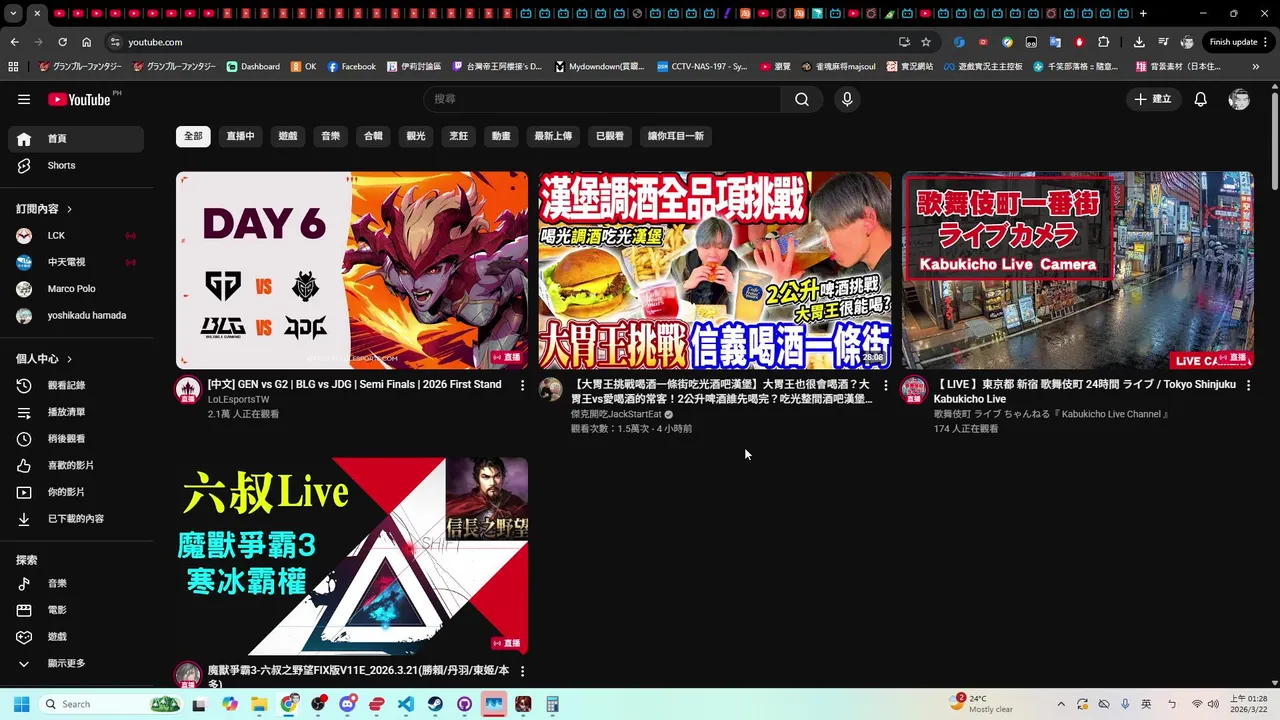Viewport: 1280px width, 720px height.
Task: Click the search magnifier button
Action: click(802, 99)
